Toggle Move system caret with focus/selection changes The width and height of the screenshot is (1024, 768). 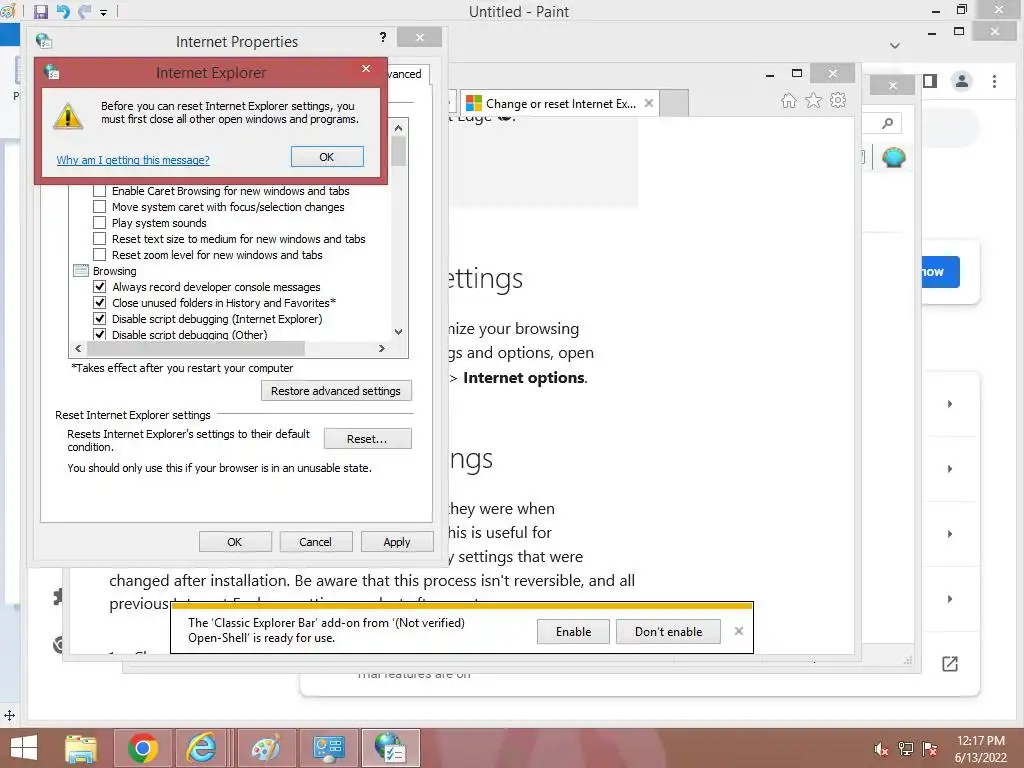click(x=99, y=206)
